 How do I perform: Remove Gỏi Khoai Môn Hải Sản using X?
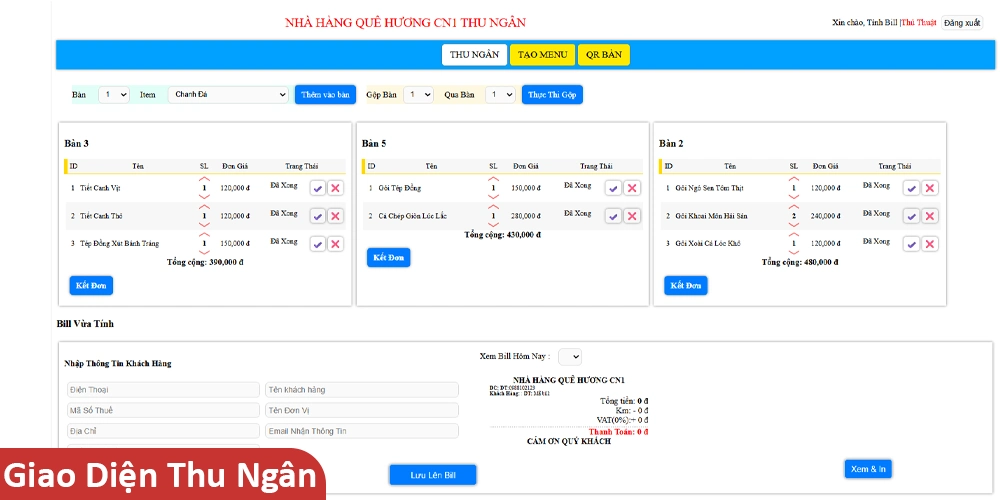point(930,216)
